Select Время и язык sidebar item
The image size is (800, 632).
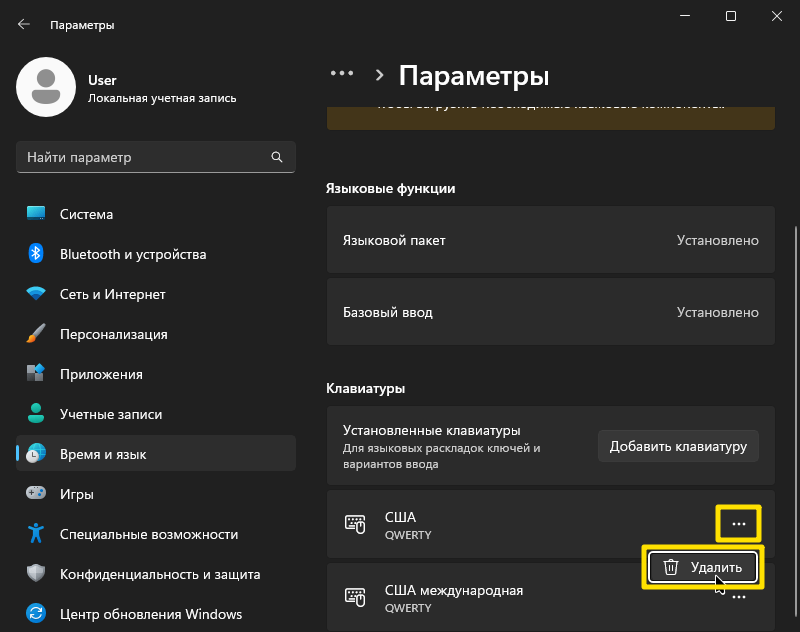click(x=103, y=454)
